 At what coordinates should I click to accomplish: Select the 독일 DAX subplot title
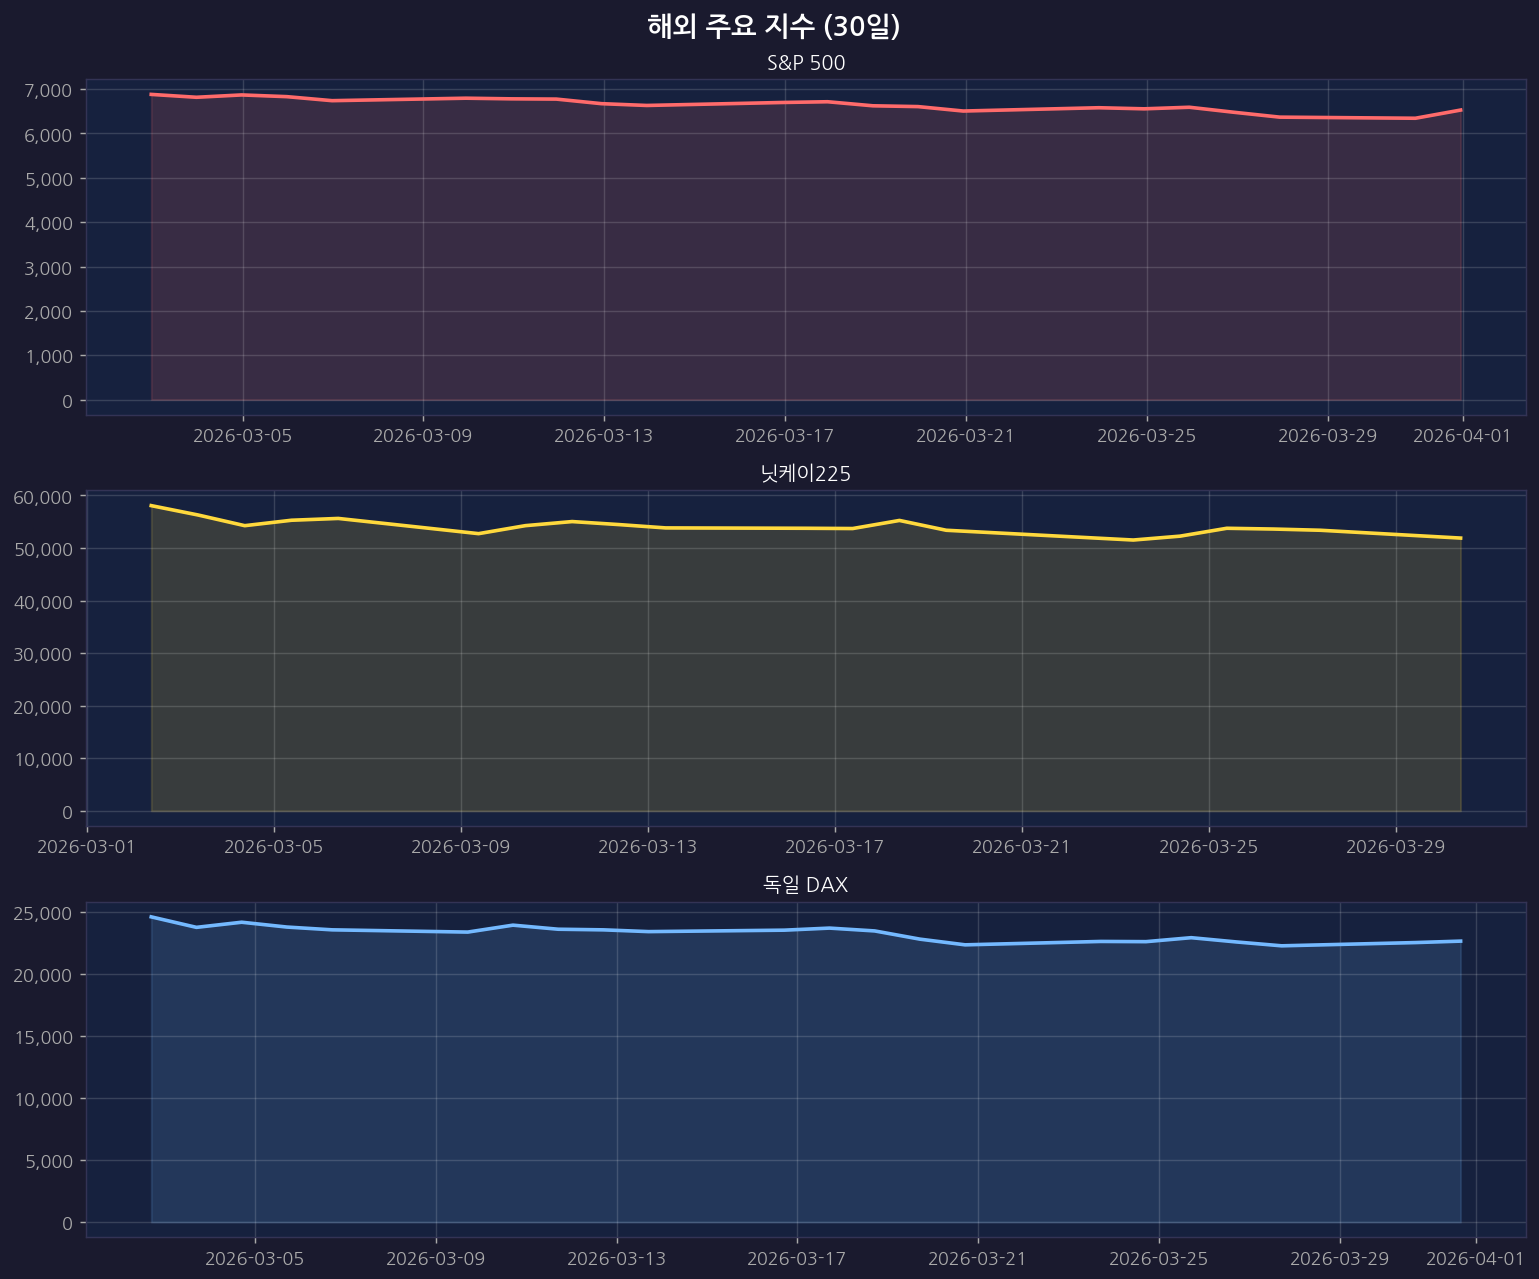click(x=806, y=885)
